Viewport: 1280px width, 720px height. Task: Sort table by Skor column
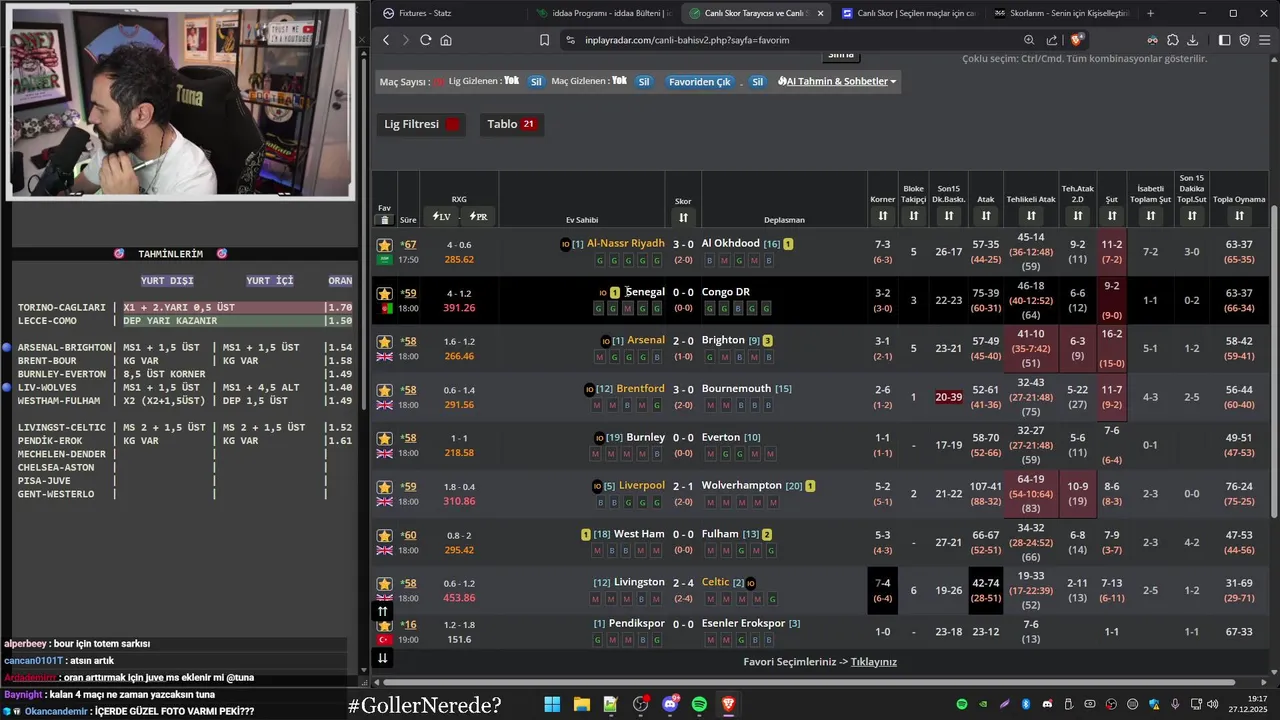pos(683,217)
